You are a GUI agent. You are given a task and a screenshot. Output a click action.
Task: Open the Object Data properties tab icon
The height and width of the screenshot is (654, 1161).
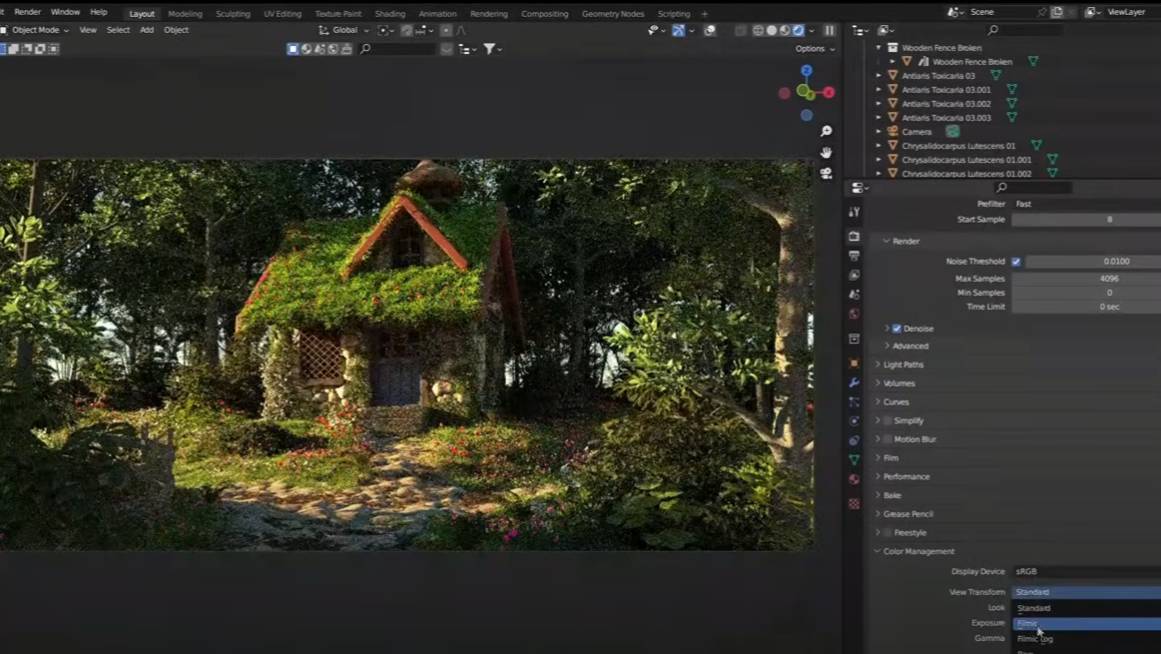click(x=854, y=460)
